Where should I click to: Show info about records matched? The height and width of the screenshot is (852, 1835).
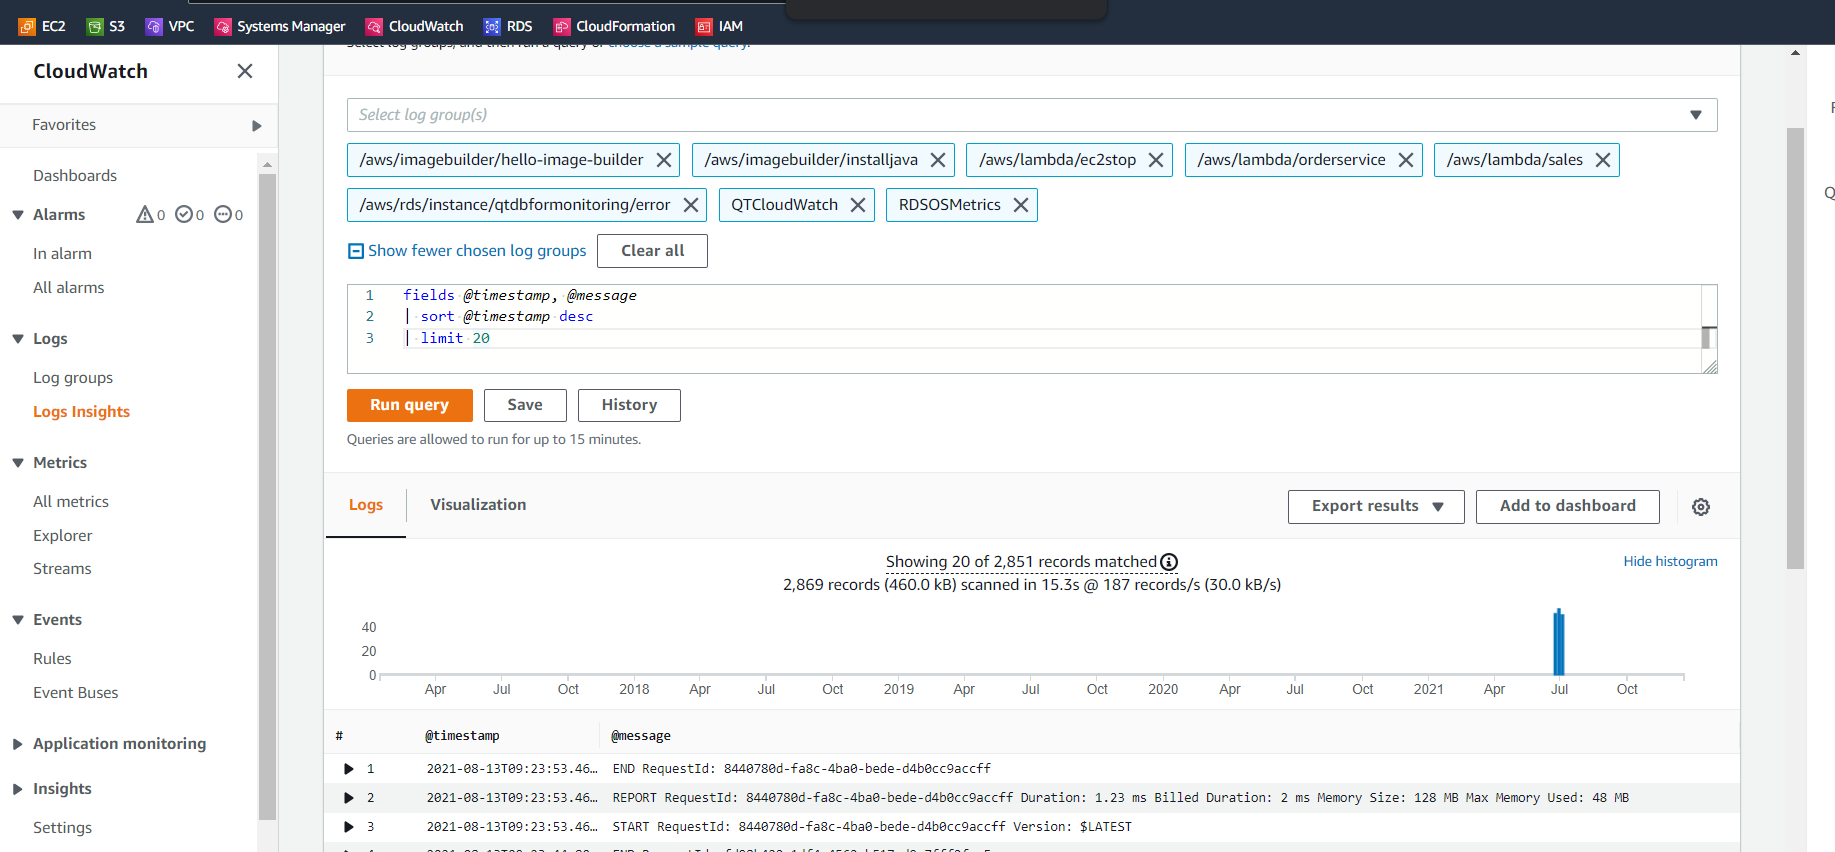click(x=1169, y=562)
